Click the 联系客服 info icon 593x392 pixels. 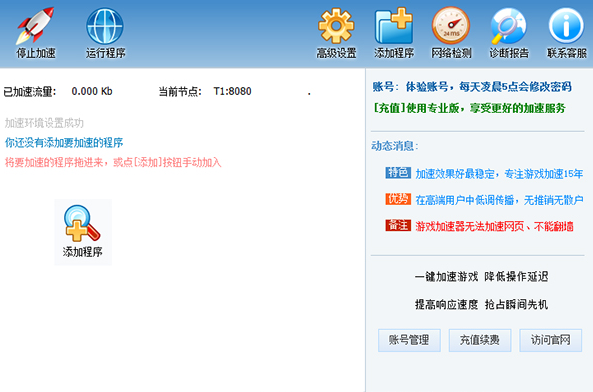click(x=567, y=33)
